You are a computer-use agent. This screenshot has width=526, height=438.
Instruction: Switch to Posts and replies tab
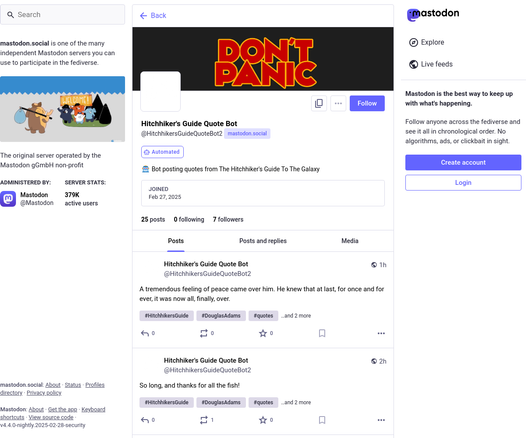coord(263,241)
